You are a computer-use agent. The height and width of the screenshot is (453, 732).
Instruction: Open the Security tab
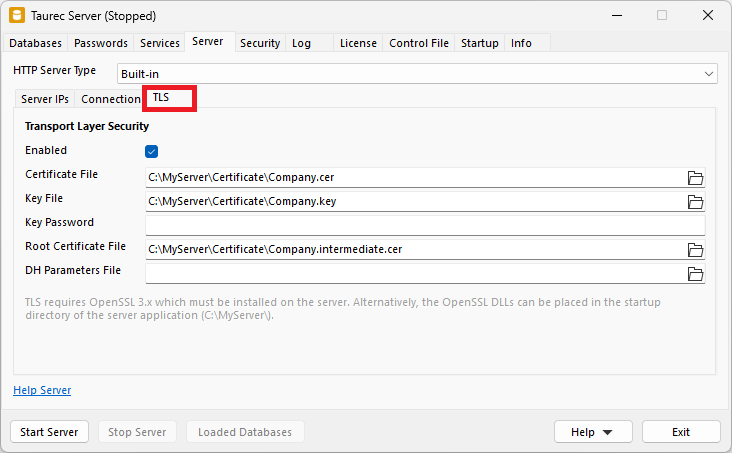point(260,43)
